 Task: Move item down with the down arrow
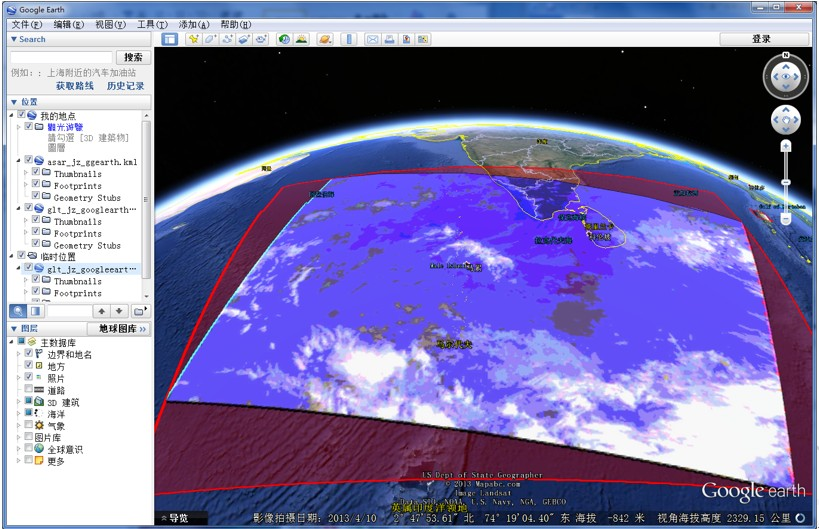(119, 311)
